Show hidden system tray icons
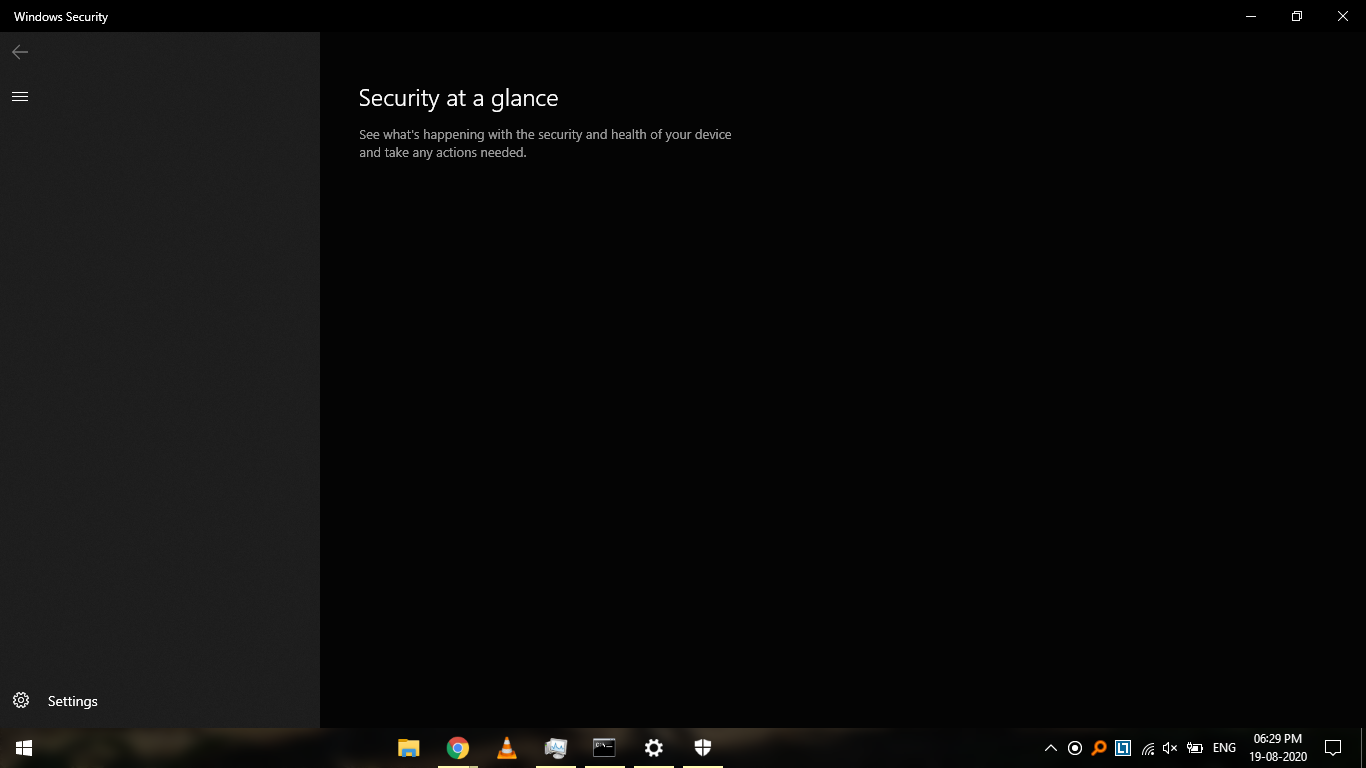1366x768 pixels. [x=1051, y=748]
